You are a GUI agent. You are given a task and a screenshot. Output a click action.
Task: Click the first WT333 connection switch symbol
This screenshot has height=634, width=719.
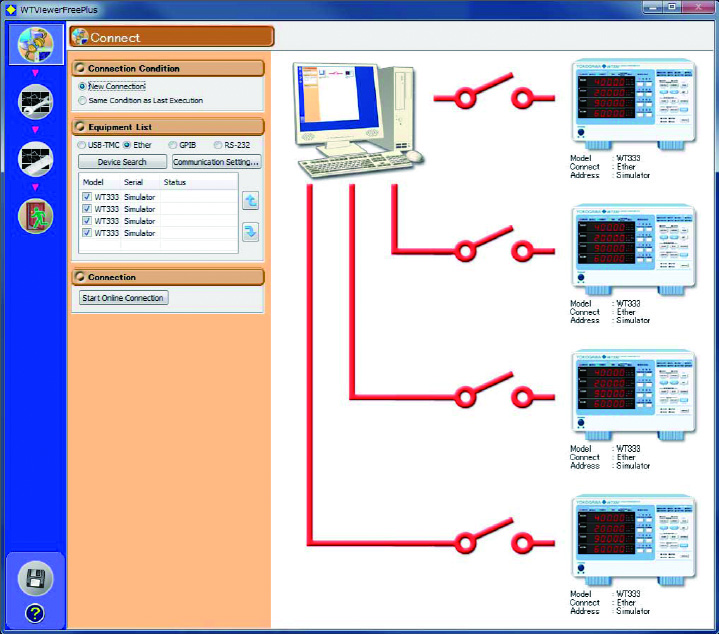pos(494,92)
